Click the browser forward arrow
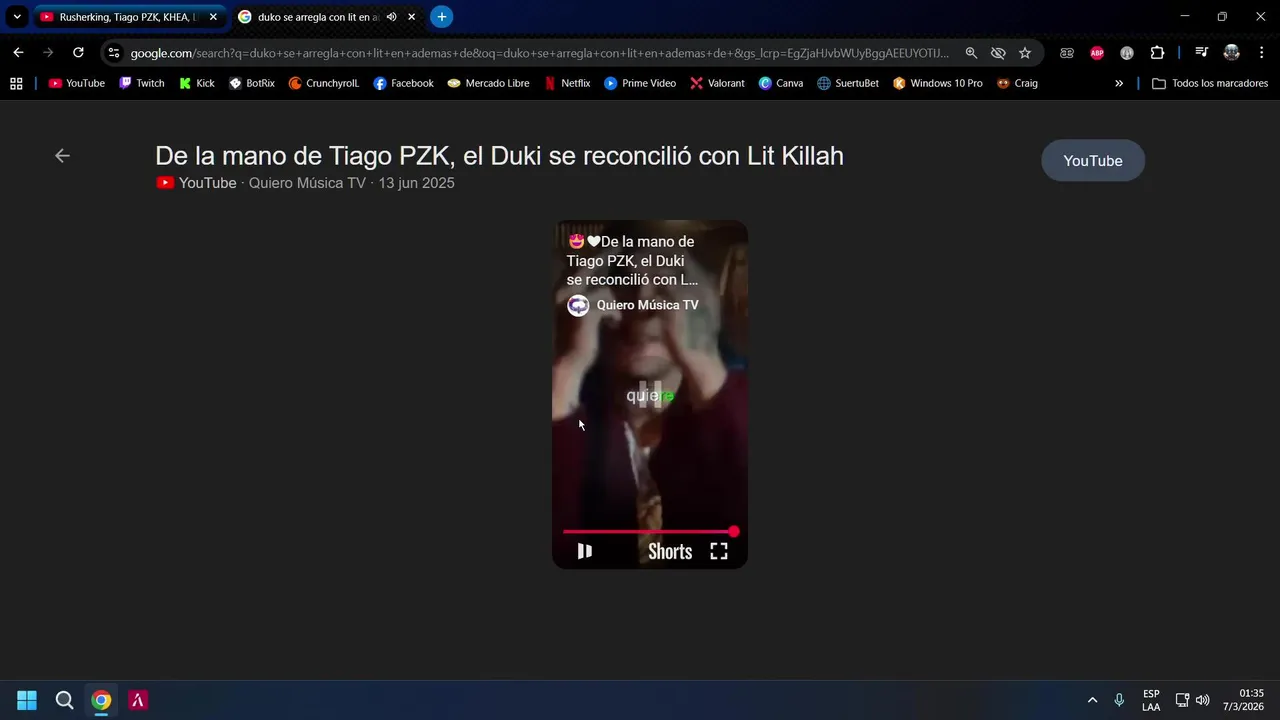This screenshot has width=1280, height=720. pyautogui.click(x=48, y=53)
